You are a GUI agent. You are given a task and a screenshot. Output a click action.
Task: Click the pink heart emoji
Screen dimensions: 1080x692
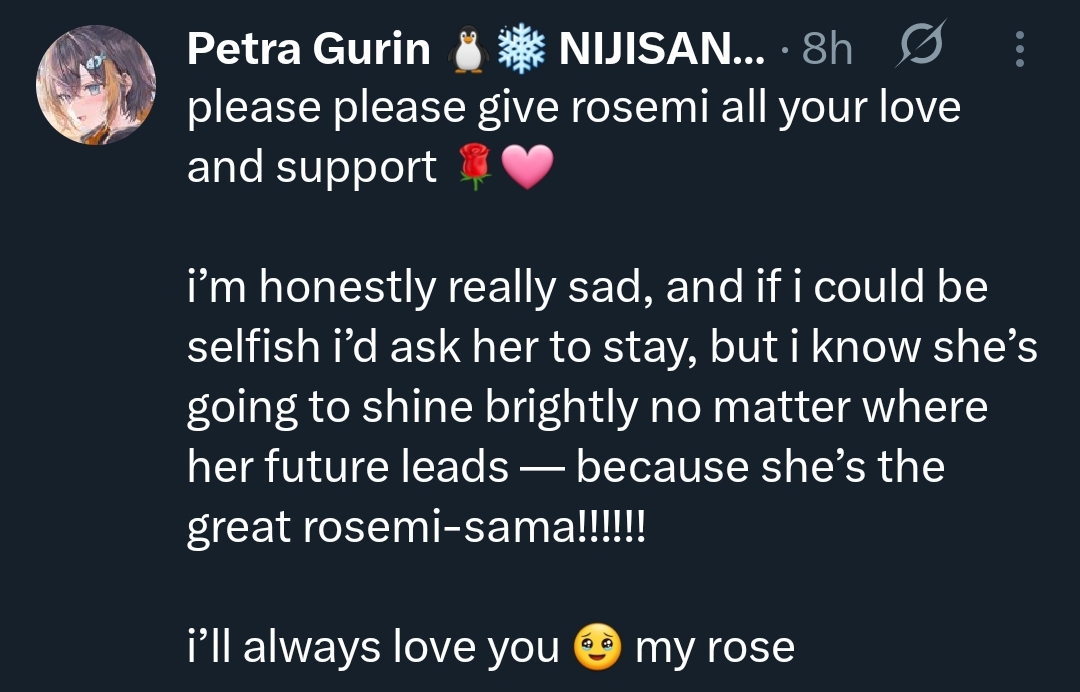(x=527, y=167)
